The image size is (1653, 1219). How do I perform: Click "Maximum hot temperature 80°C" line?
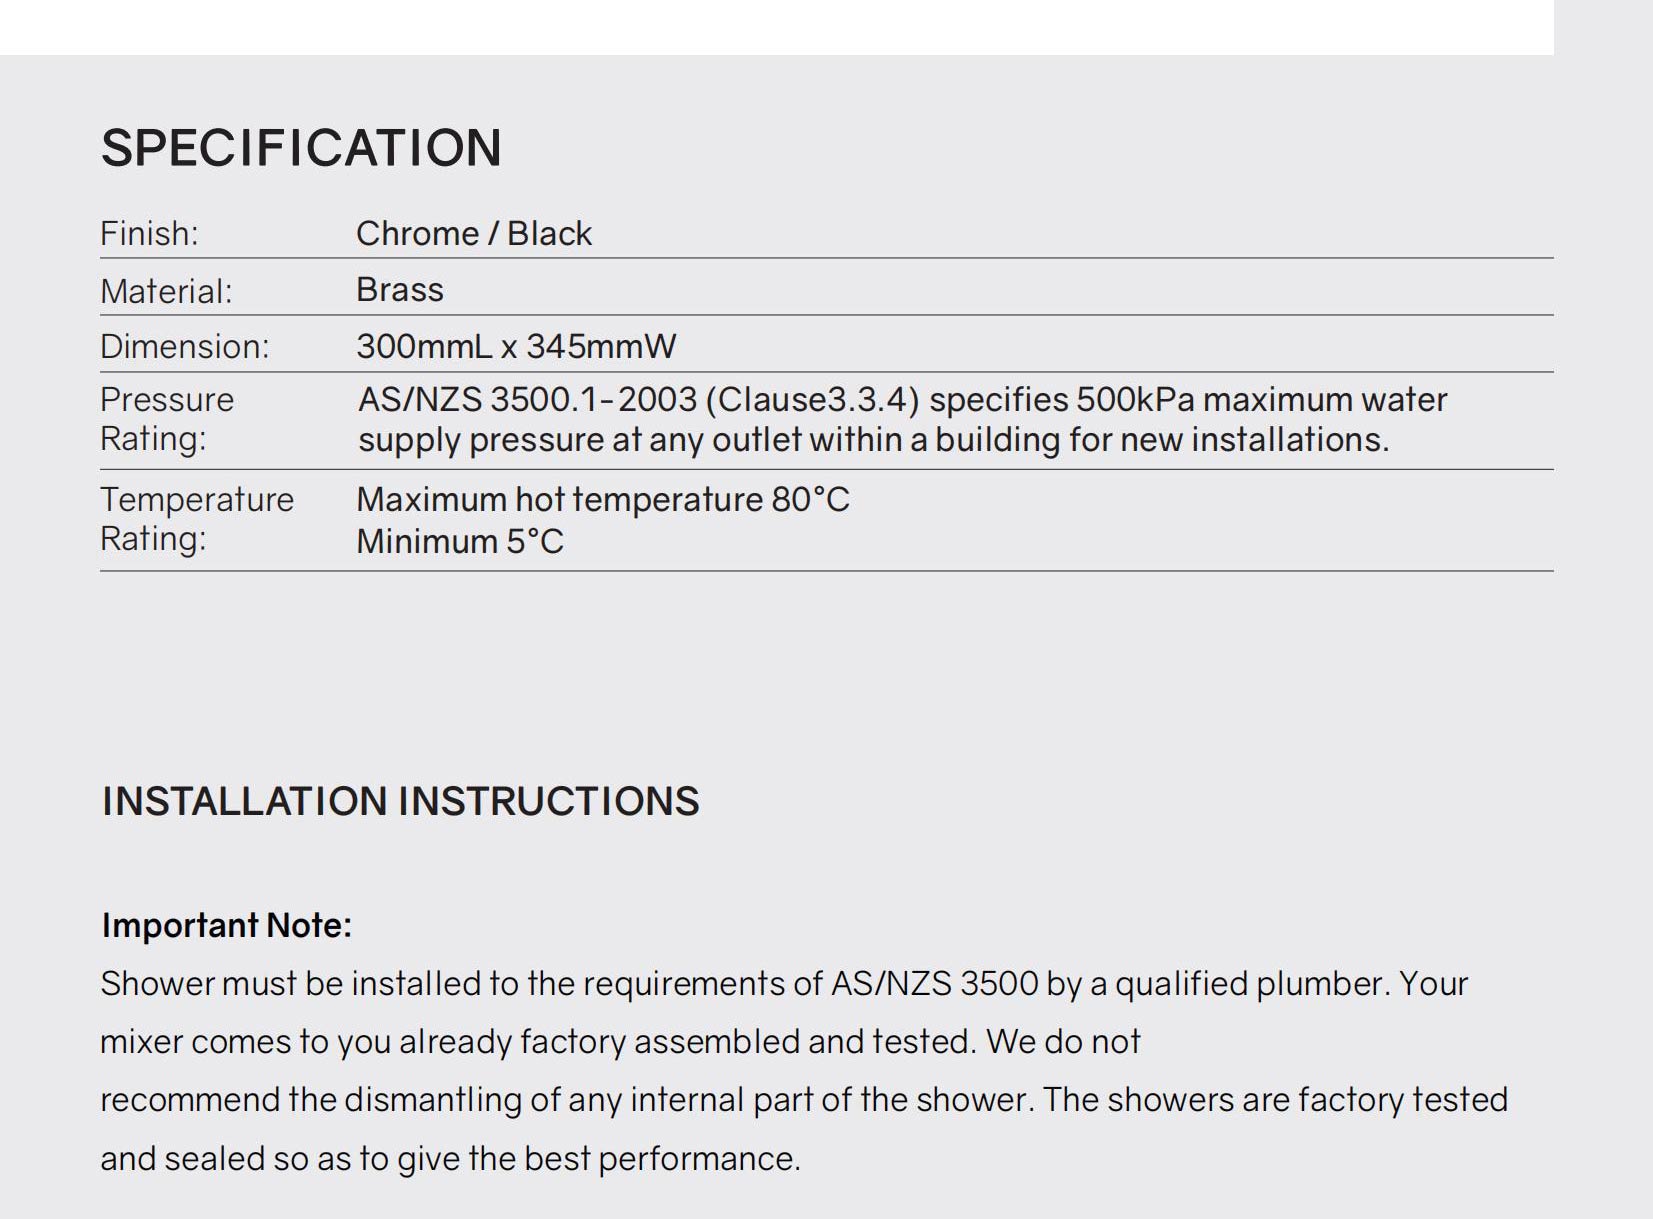tap(602, 499)
